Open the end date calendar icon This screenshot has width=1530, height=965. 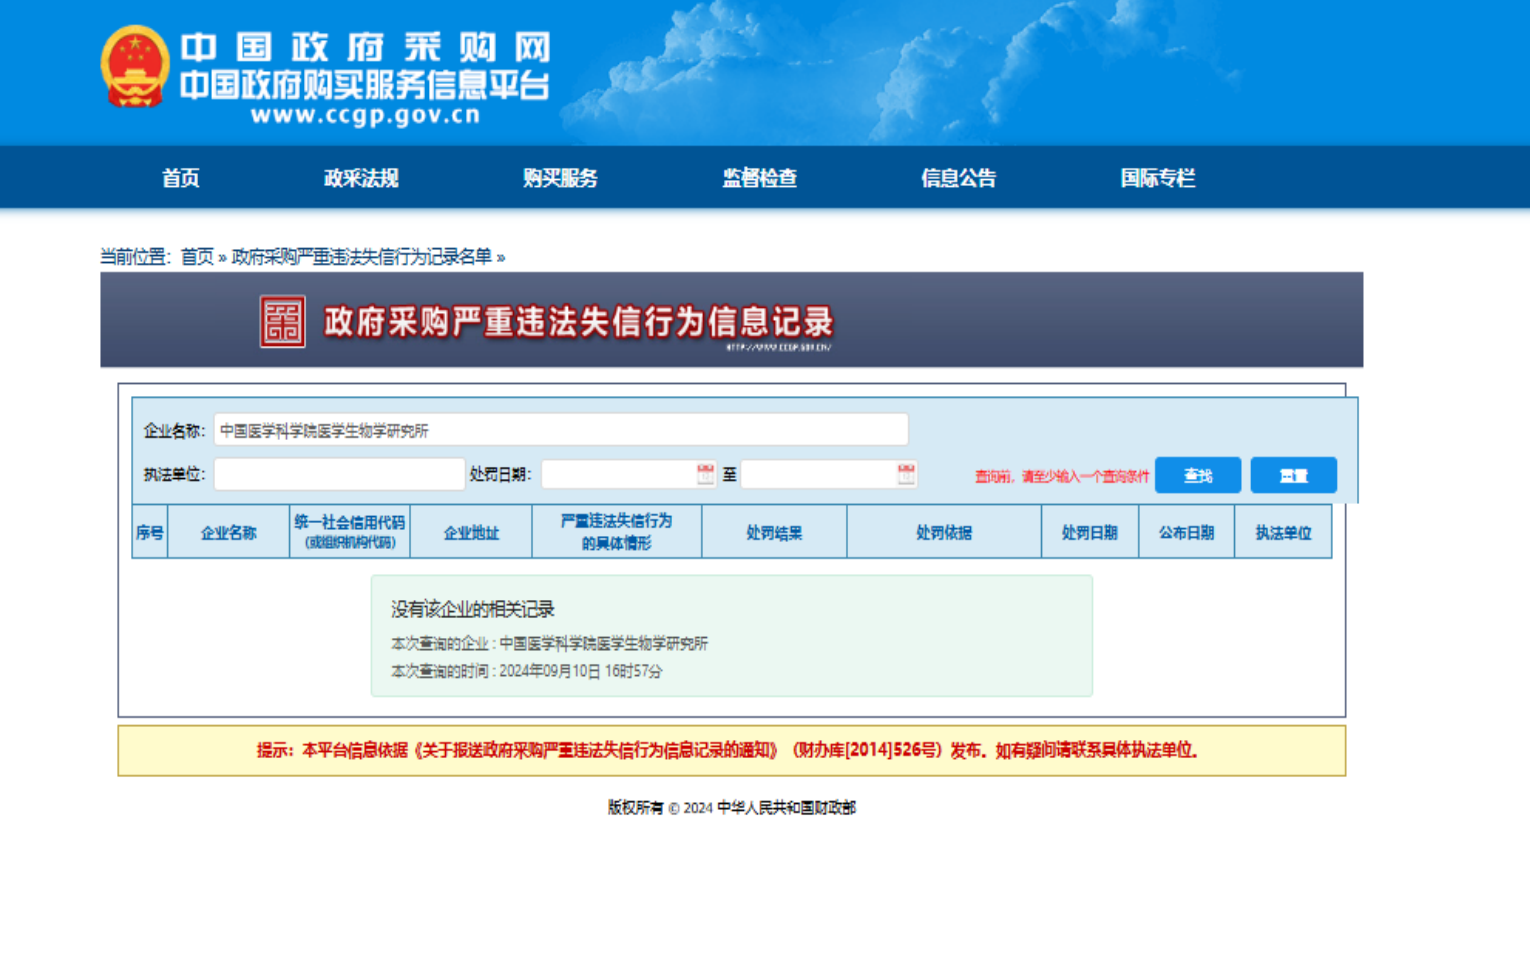(906, 474)
